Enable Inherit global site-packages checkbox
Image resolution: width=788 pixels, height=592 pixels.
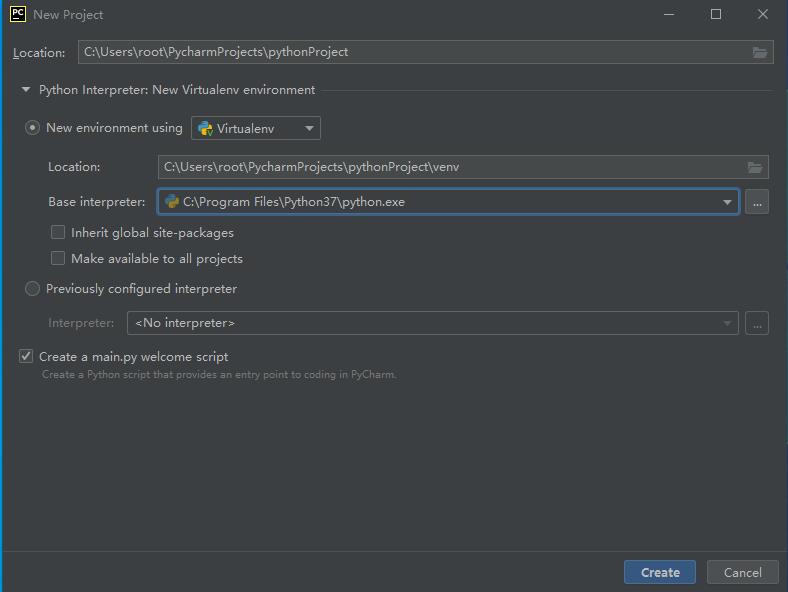click(58, 233)
